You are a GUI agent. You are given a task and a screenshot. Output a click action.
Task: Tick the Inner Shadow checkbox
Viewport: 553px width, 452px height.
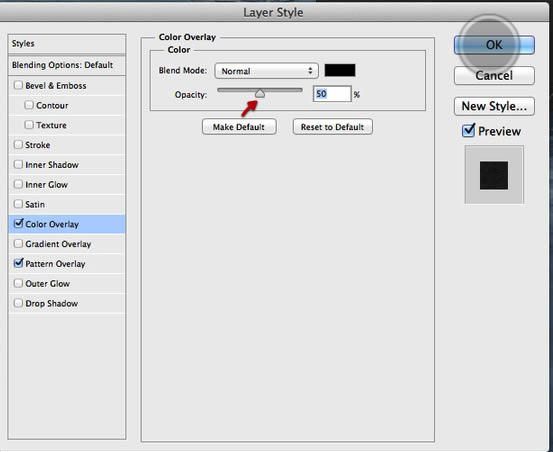[18, 164]
